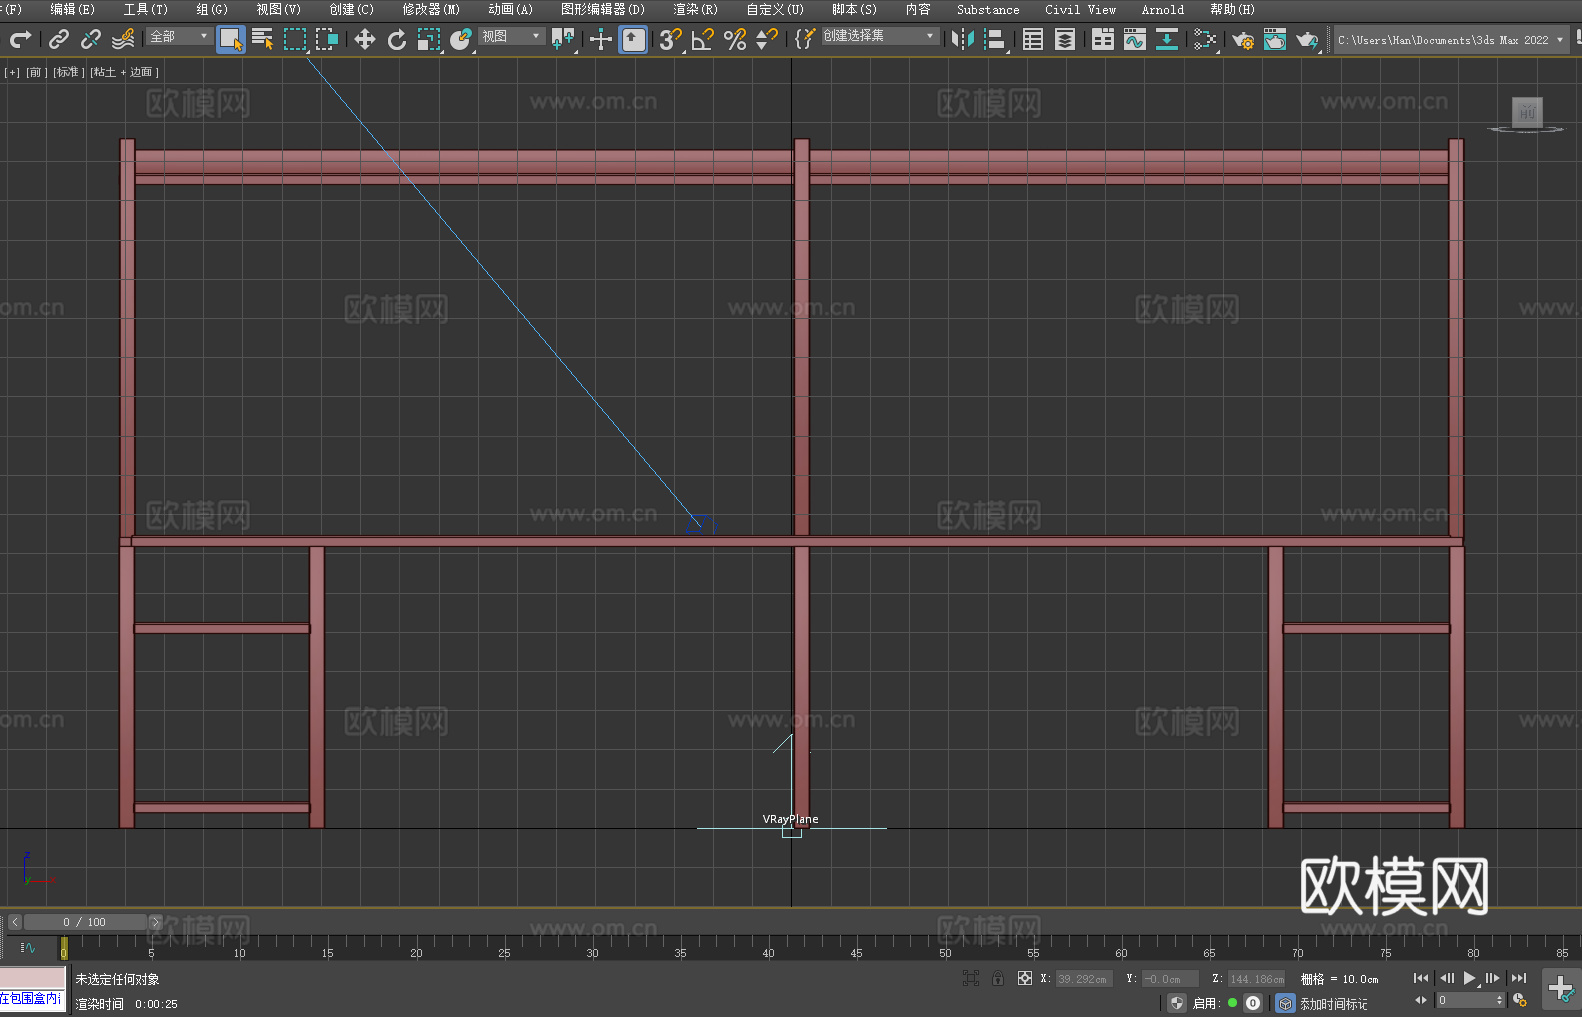
Task: Open the Layer Explorer icon
Action: coord(1065,39)
